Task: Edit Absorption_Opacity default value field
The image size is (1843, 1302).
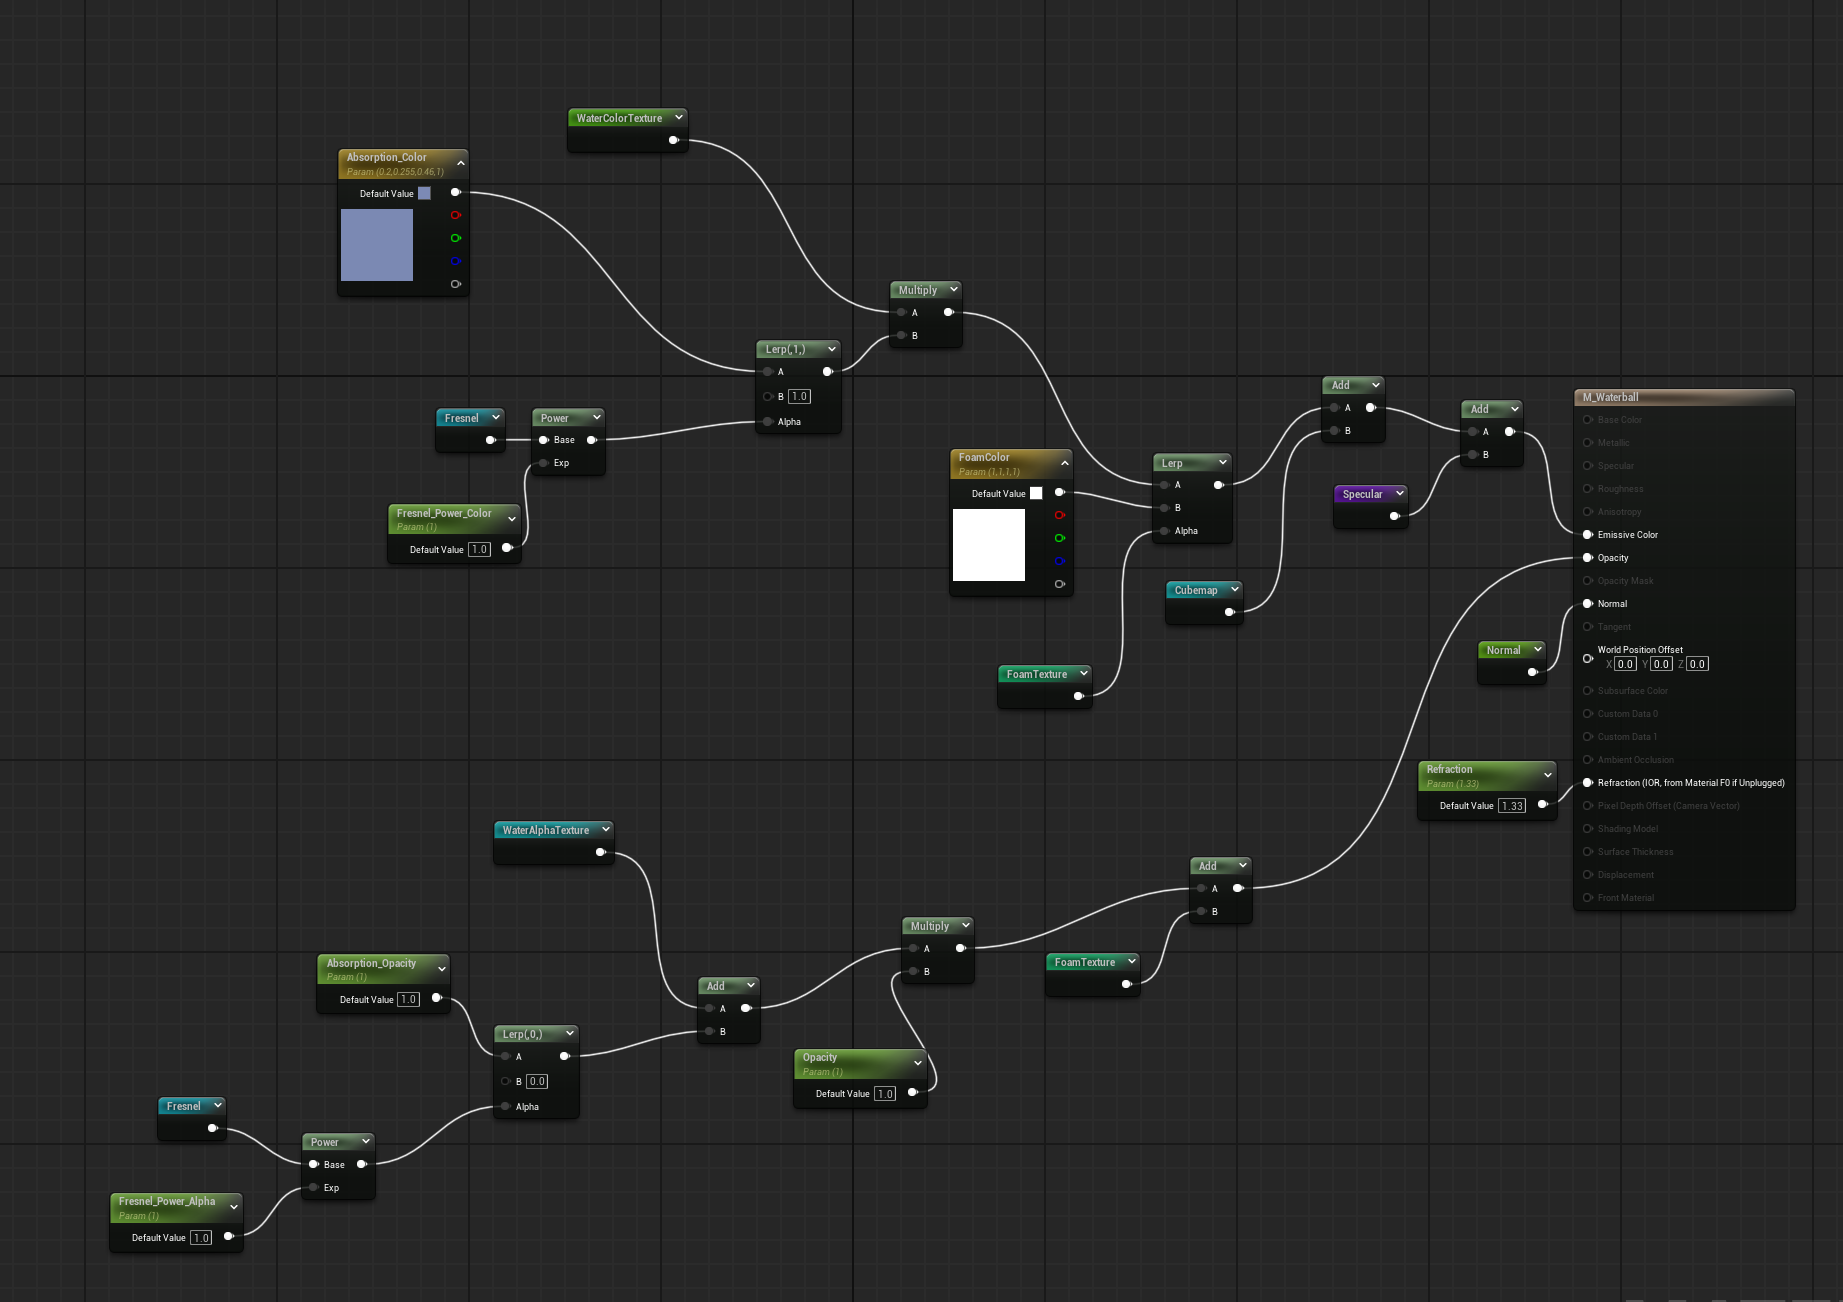Action: pos(409,999)
